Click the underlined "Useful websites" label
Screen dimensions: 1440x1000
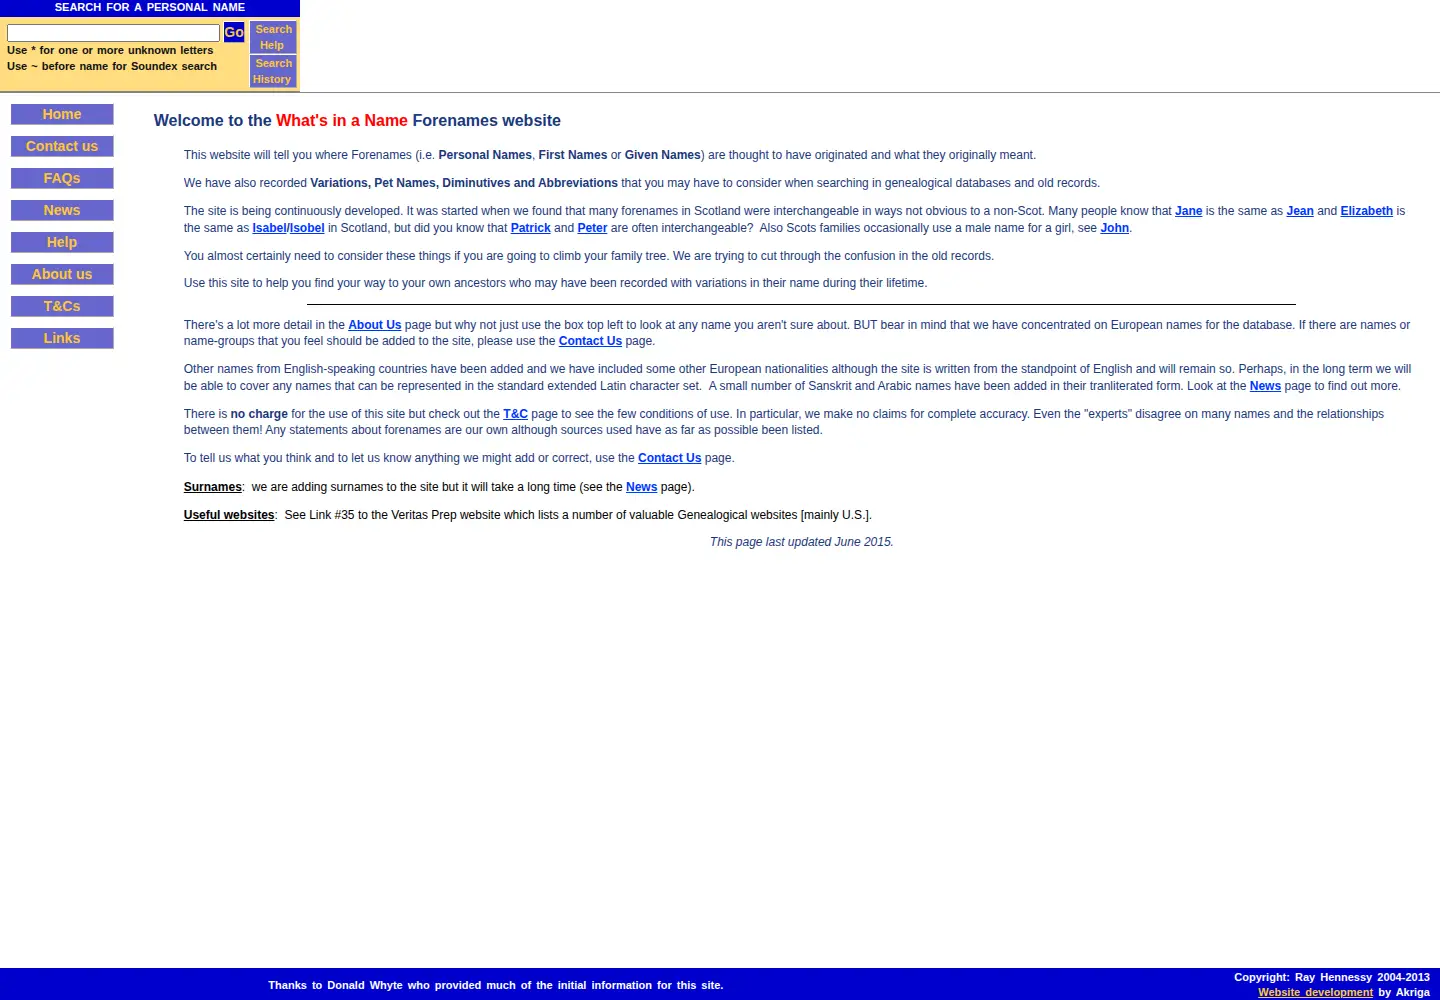click(x=229, y=515)
